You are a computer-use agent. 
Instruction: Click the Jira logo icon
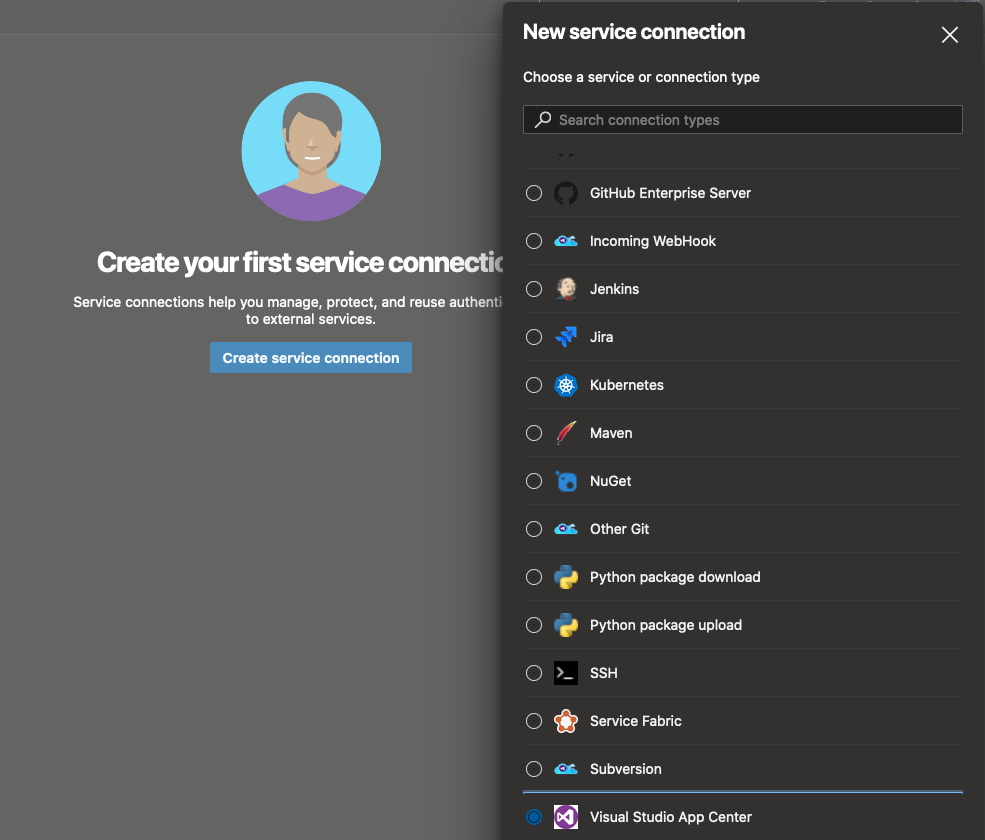pyautogui.click(x=566, y=337)
